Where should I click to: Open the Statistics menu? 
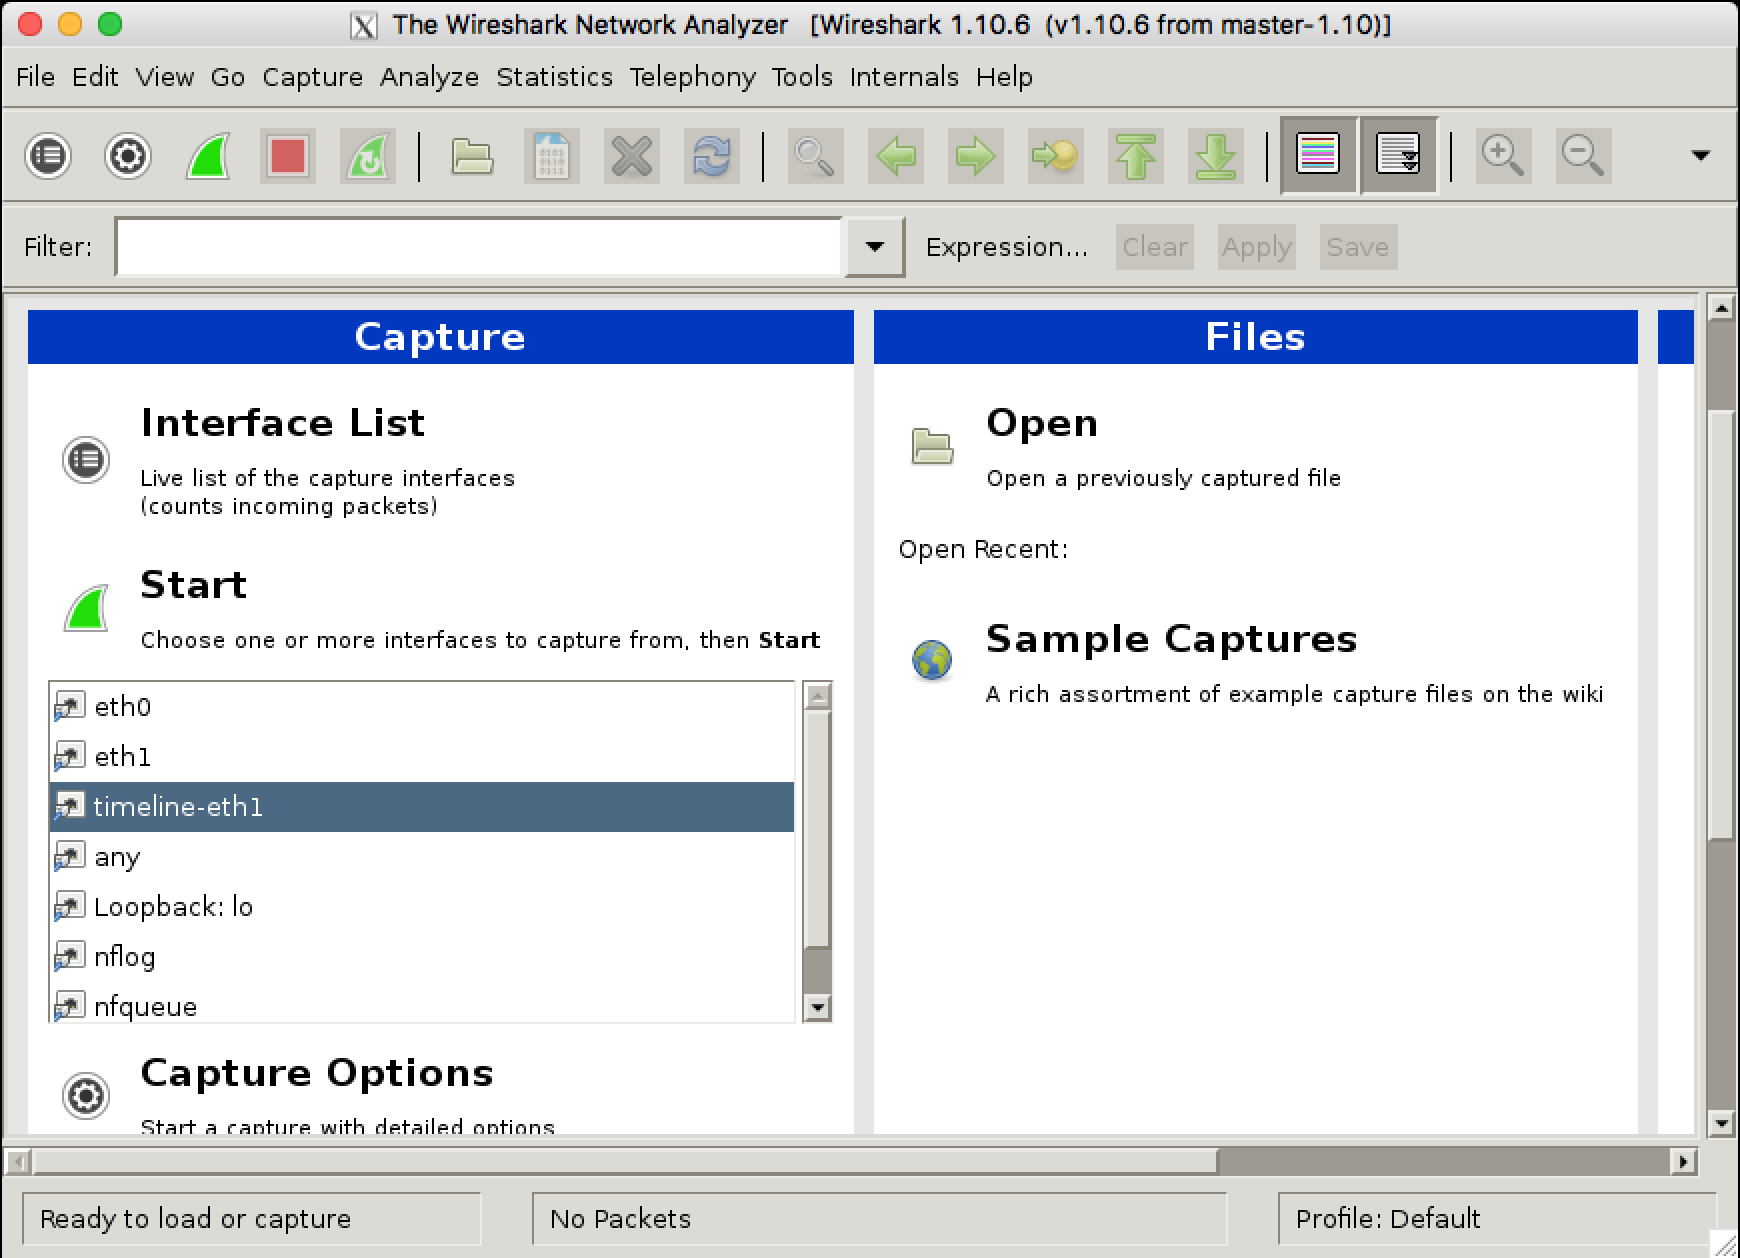point(554,77)
